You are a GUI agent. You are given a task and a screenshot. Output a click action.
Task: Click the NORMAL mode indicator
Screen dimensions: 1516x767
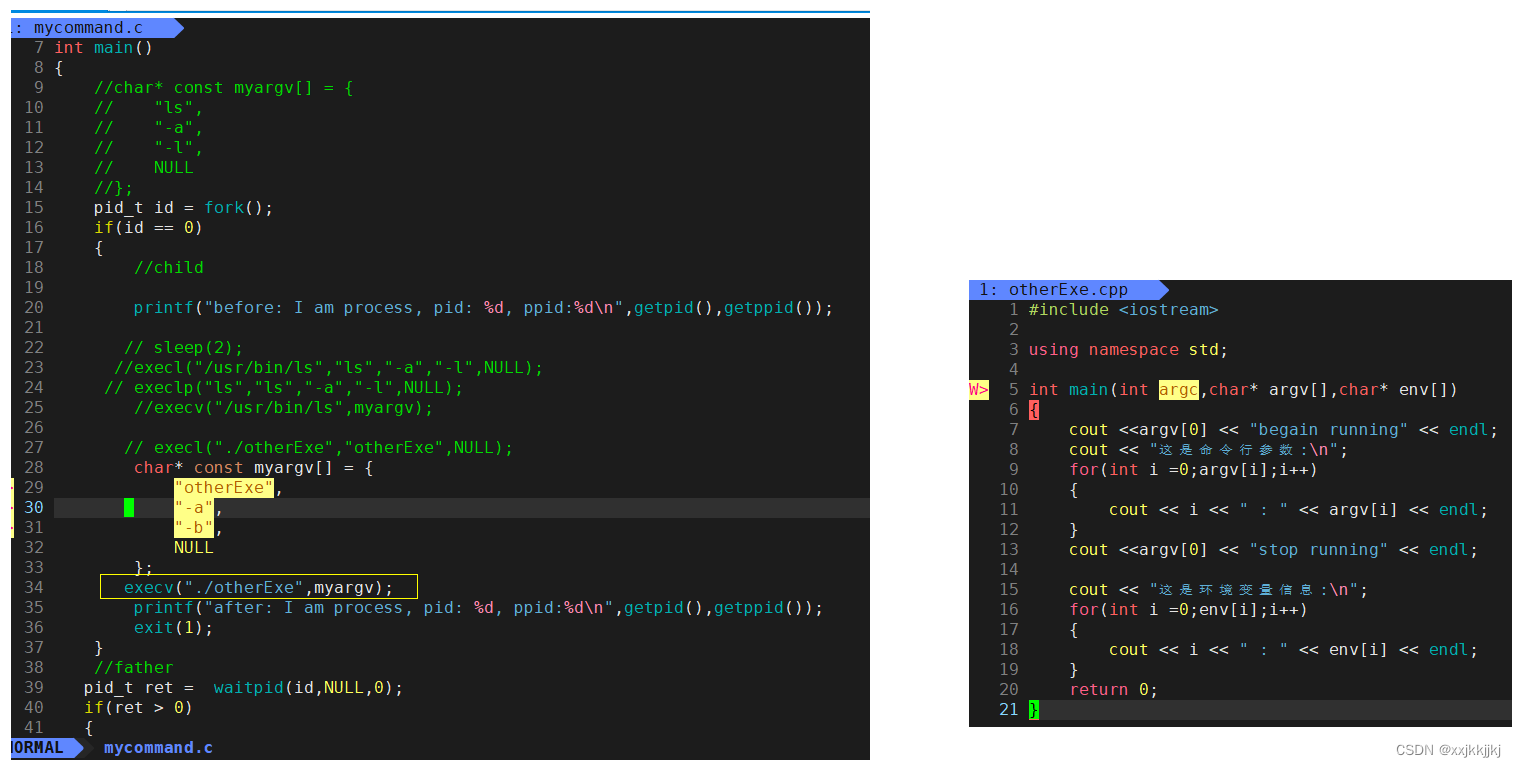(41, 747)
